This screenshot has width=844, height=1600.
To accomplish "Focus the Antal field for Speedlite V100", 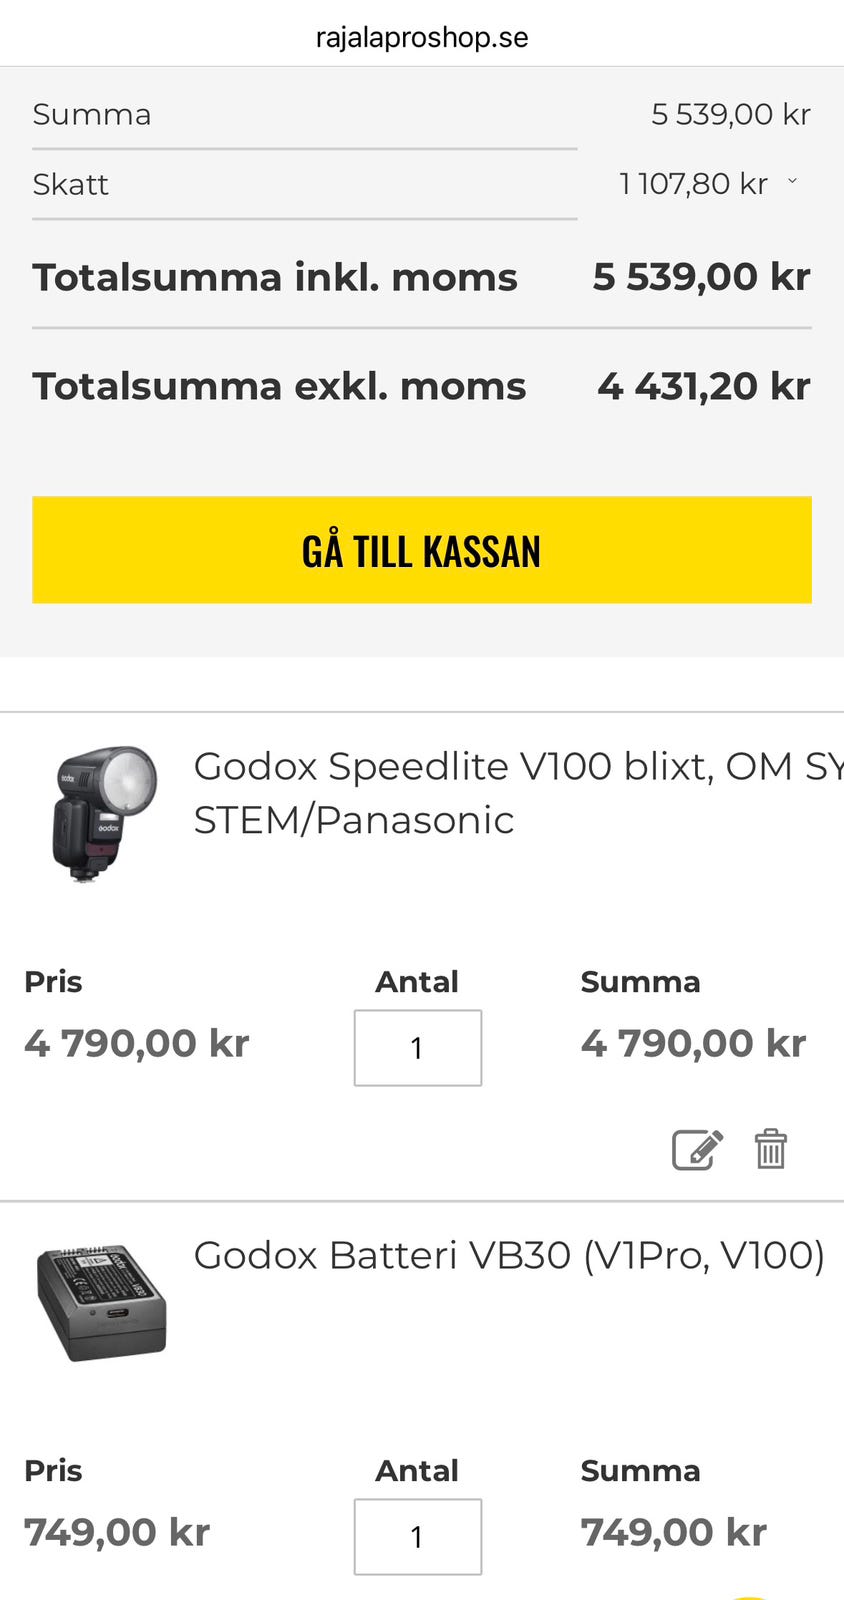I will coord(417,1048).
